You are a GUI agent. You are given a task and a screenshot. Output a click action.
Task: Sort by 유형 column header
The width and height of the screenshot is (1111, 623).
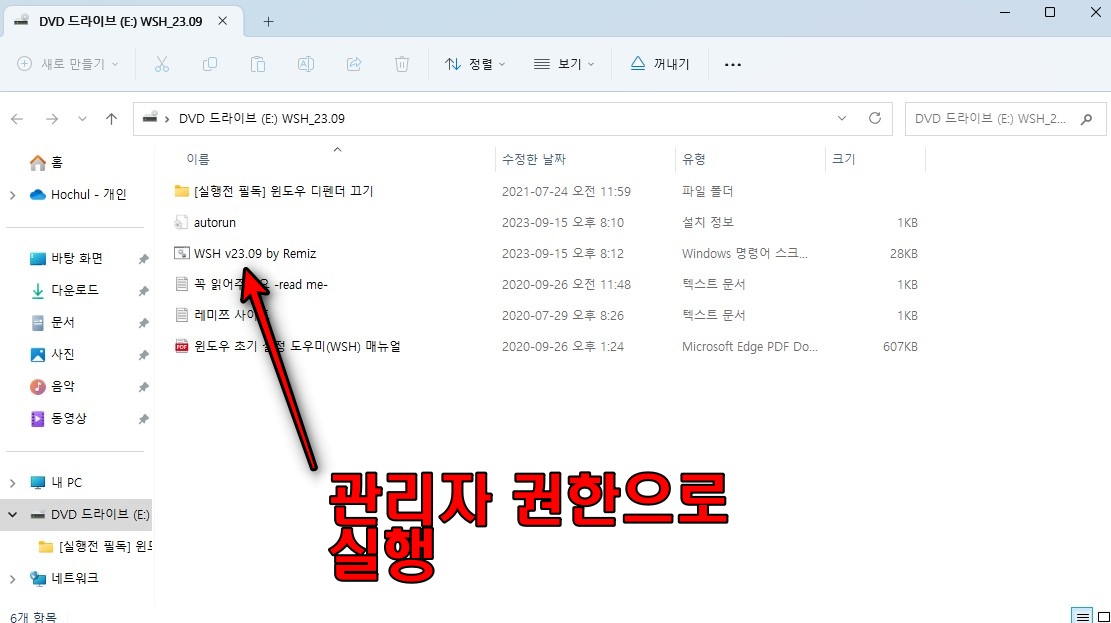coord(694,159)
